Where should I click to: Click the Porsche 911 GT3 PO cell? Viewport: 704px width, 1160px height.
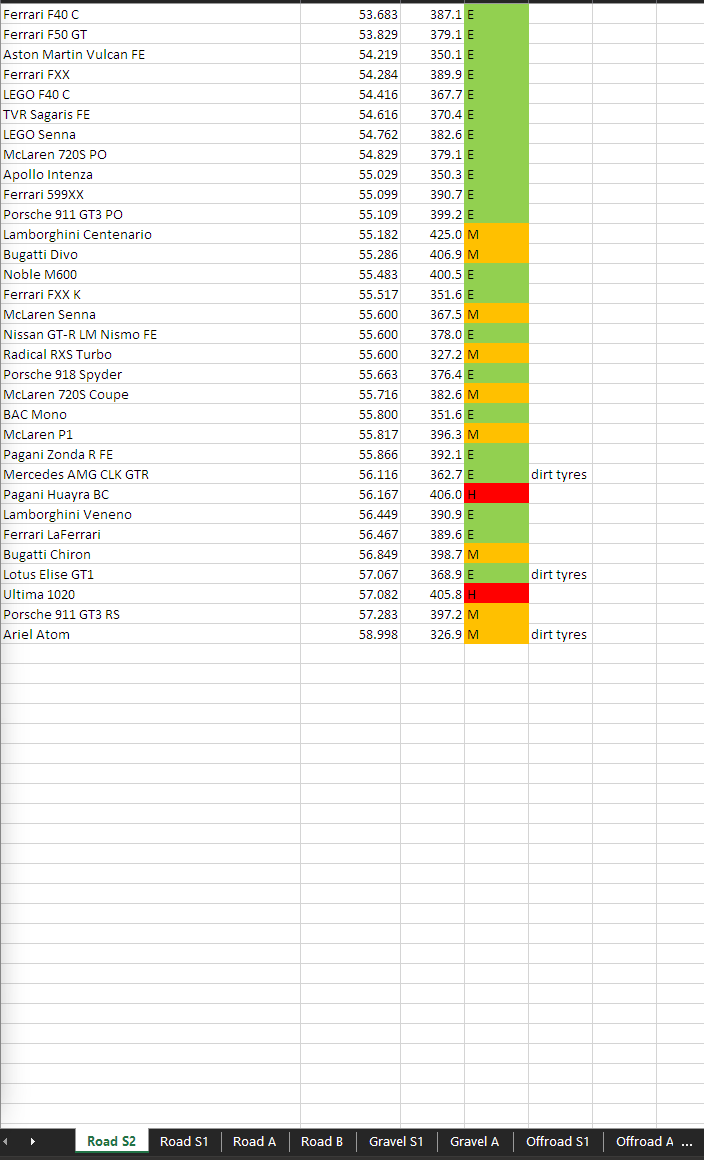click(151, 214)
